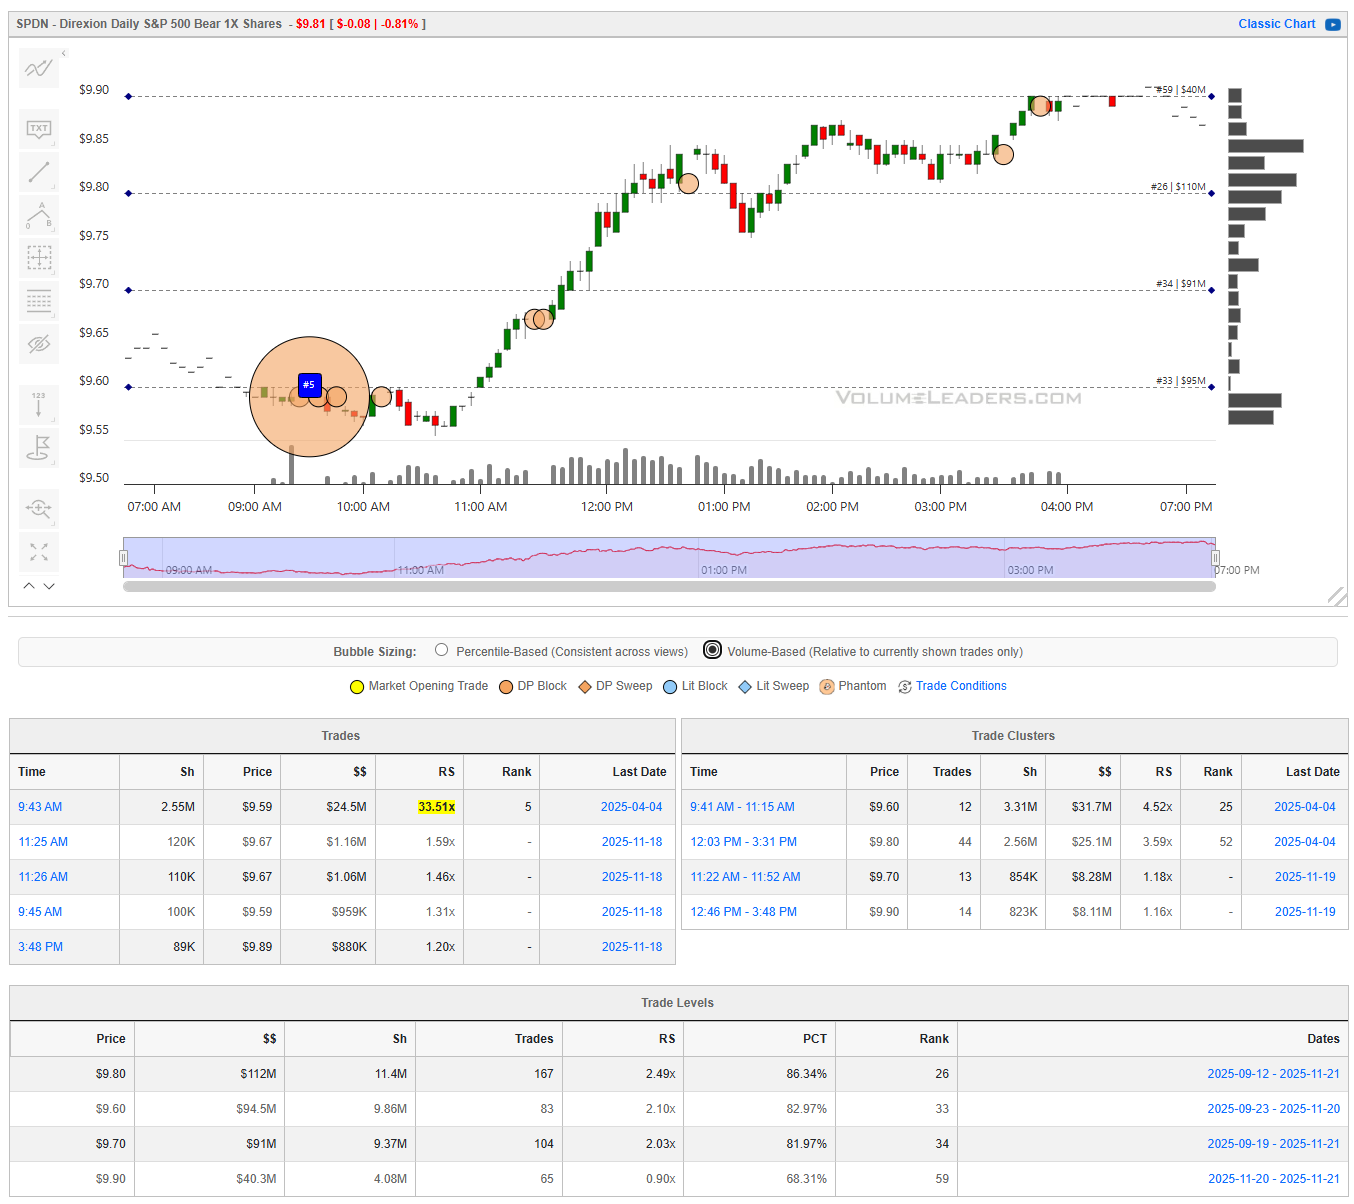Toggle DP Sweep legend item
Viewport: 1354px width, 1204px height.
click(615, 686)
